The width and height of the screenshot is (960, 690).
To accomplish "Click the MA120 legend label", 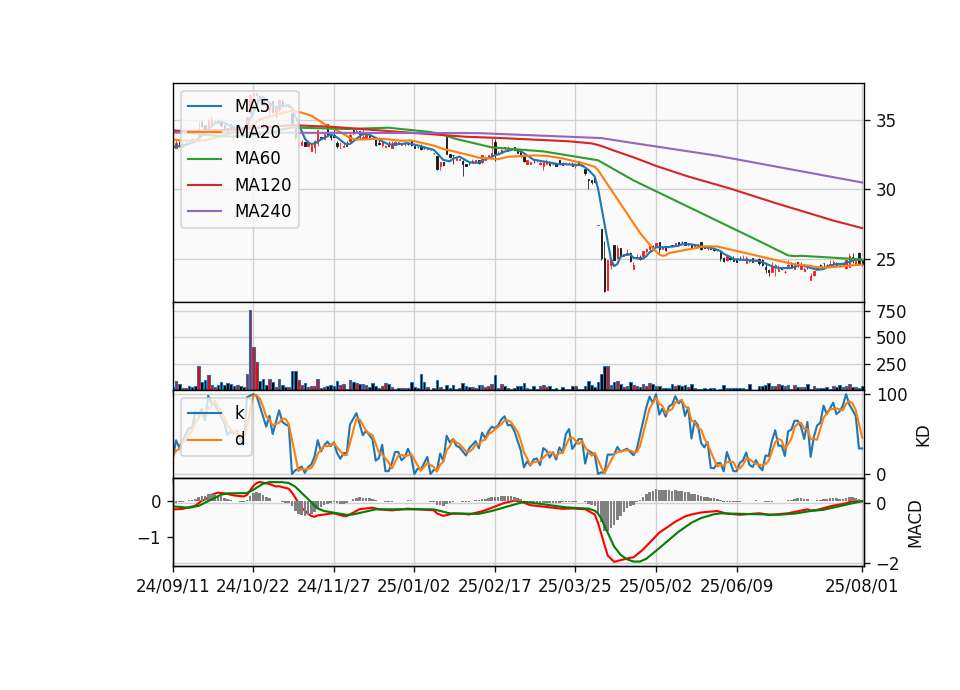I will [x=263, y=184].
